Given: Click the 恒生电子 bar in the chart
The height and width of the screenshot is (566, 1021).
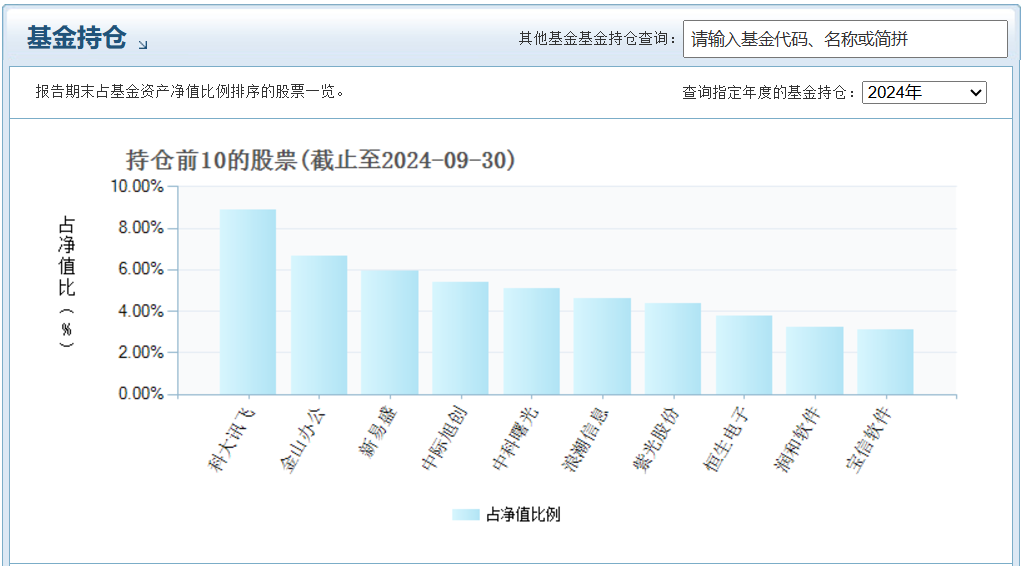Looking at the screenshot, I should 744,355.
